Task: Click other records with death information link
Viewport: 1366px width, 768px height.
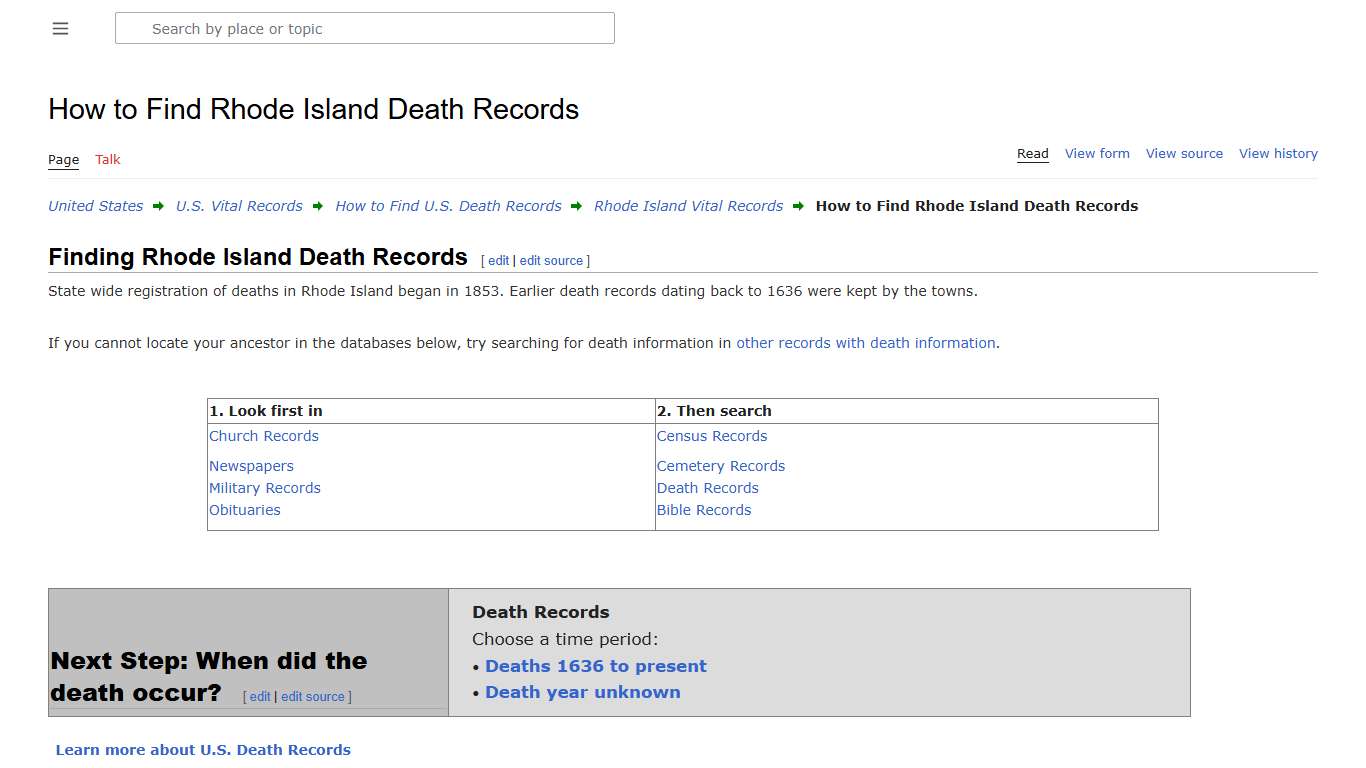Action: pyautogui.click(x=866, y=343)
